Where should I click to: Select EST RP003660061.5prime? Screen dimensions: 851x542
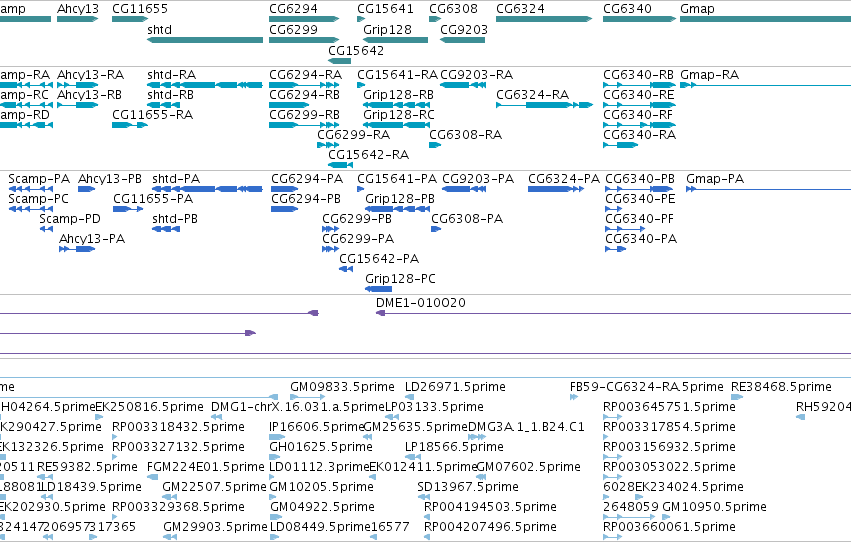click(669, 527)
